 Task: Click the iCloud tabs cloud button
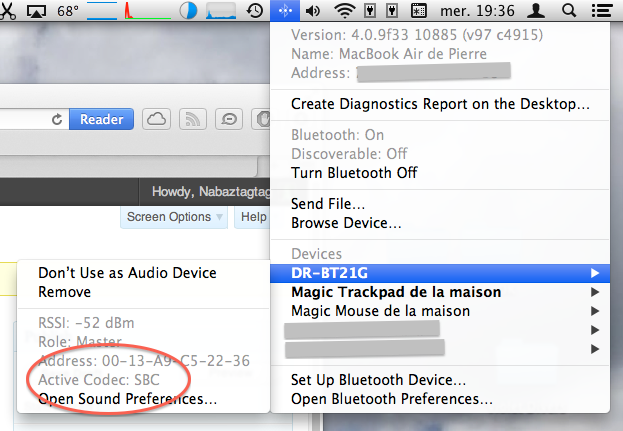point(156,119)
